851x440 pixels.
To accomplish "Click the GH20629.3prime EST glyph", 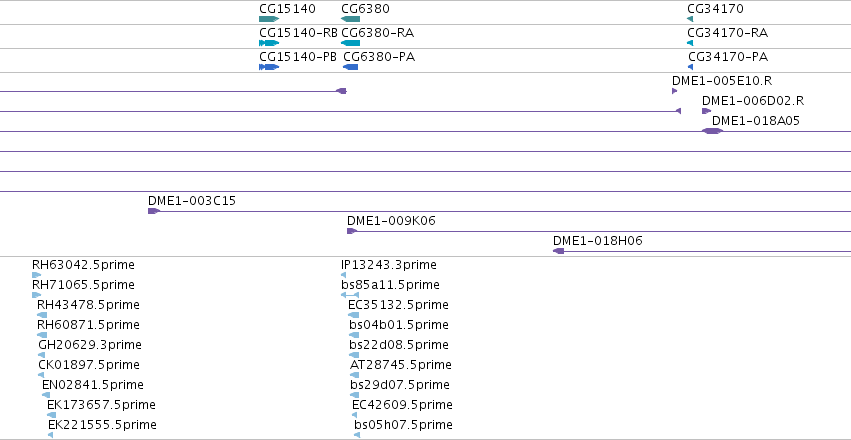I will [42, 355].
